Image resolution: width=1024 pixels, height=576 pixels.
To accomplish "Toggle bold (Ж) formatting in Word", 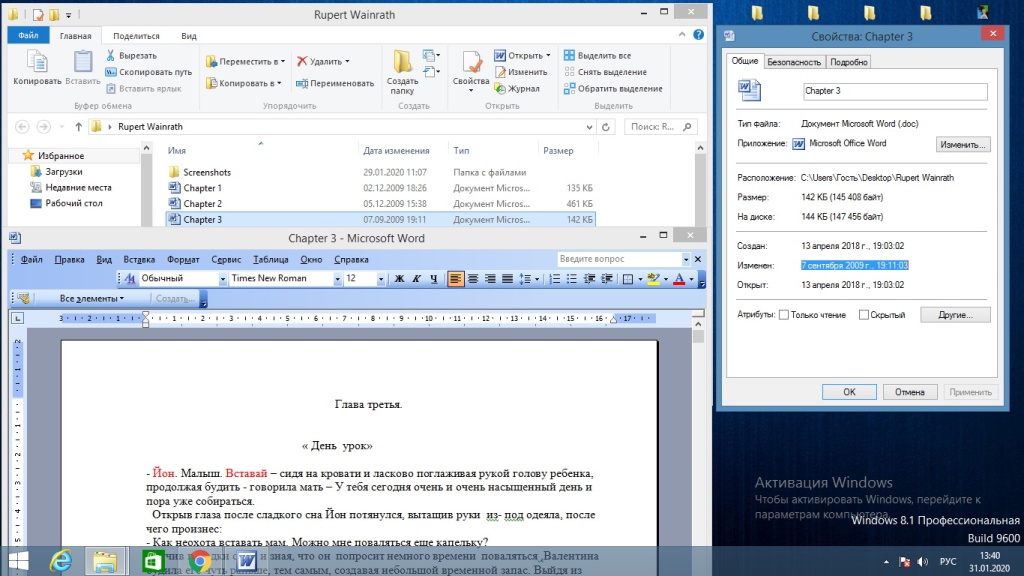I will click(x=399, y=279).
